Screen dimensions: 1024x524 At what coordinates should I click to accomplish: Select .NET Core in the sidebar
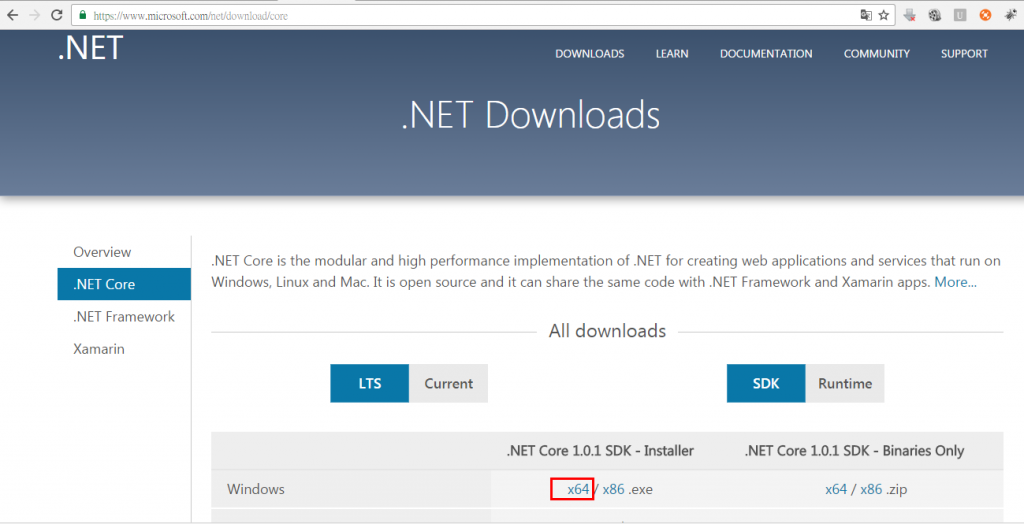coord(124,284)
